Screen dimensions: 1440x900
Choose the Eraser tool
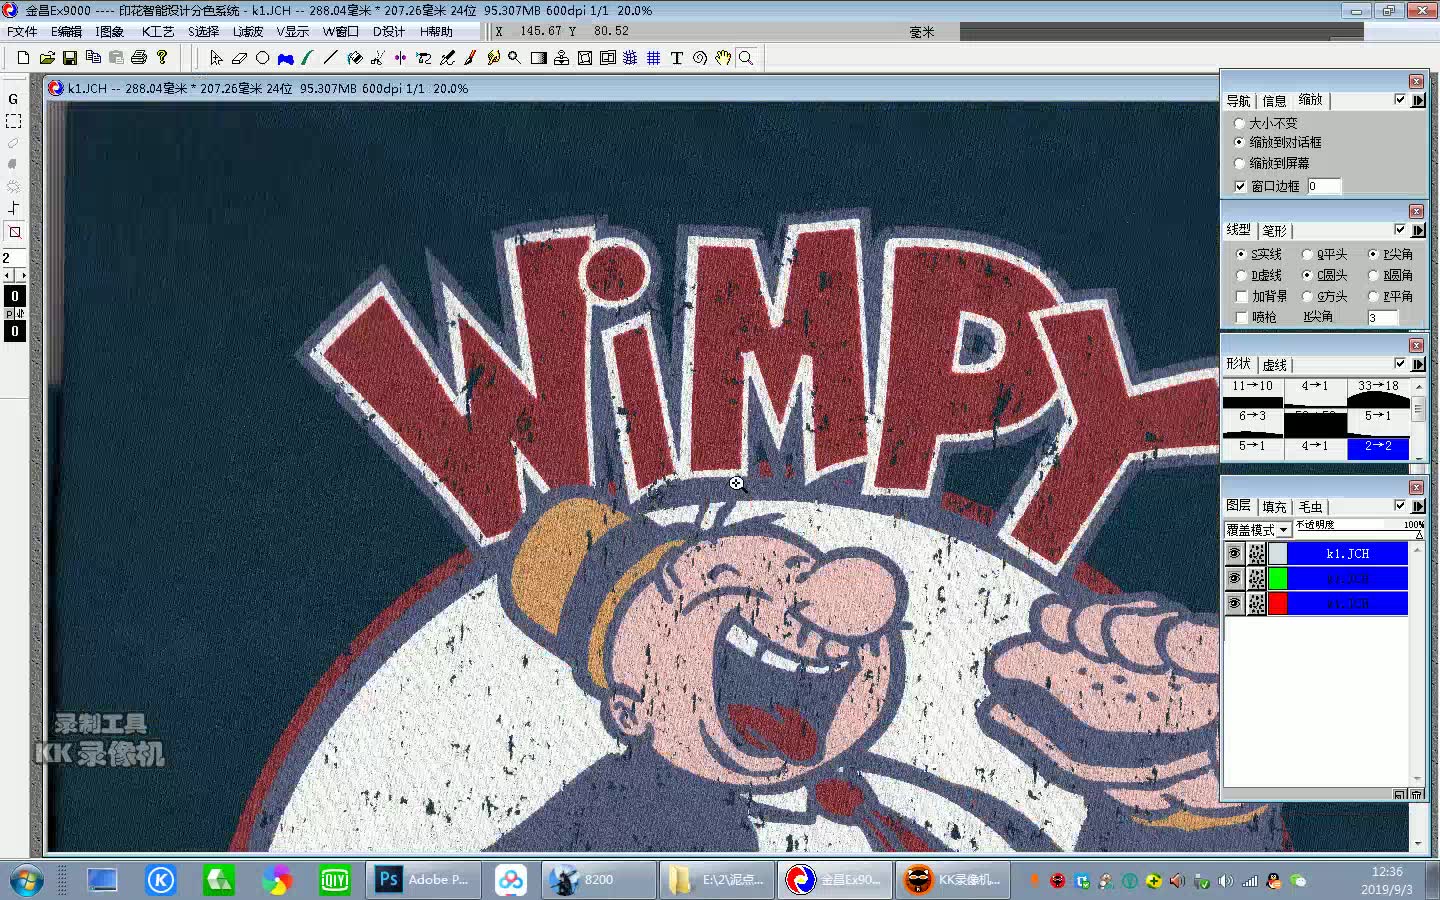pos(239,58)
